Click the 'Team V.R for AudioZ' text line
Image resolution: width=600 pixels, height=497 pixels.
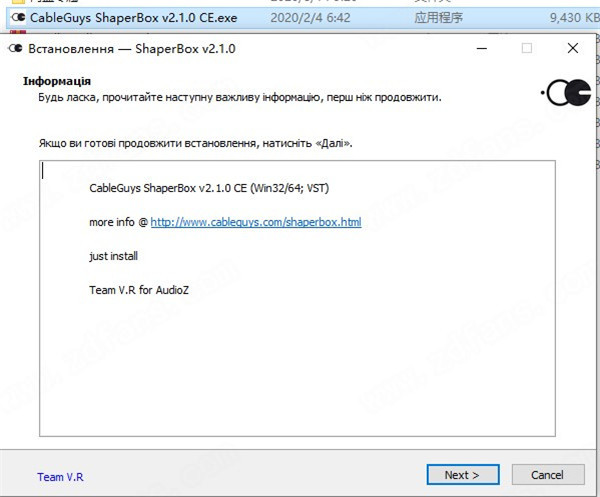[139, 290]
